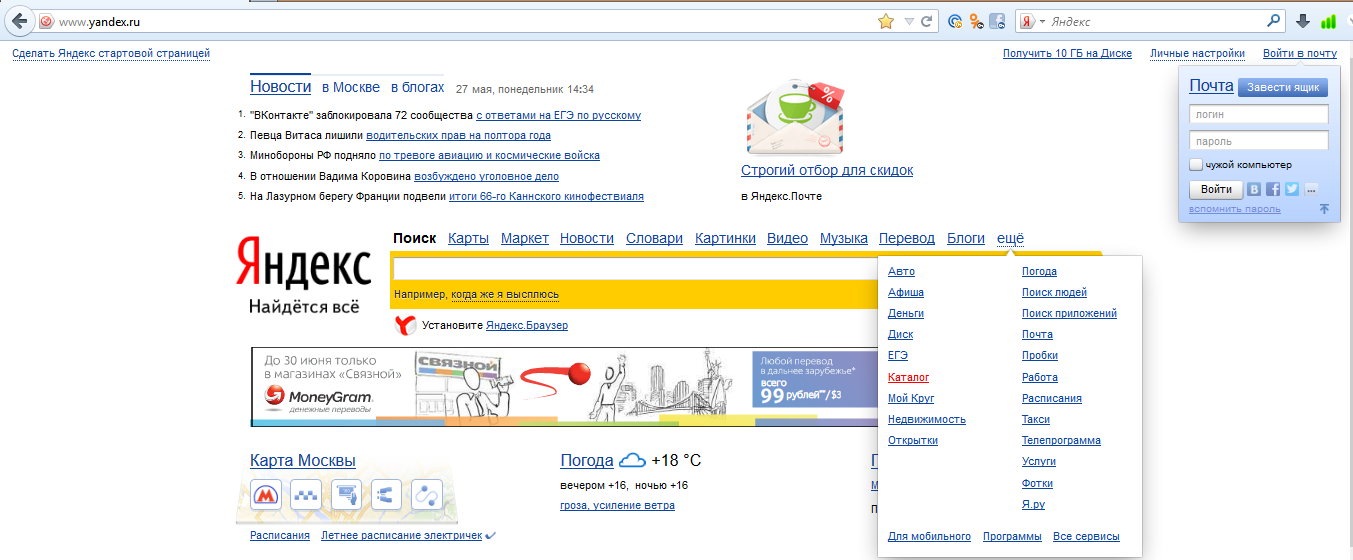Switch to the Карты tab
The image size is (1353, 560).
[x=468, y=238]
